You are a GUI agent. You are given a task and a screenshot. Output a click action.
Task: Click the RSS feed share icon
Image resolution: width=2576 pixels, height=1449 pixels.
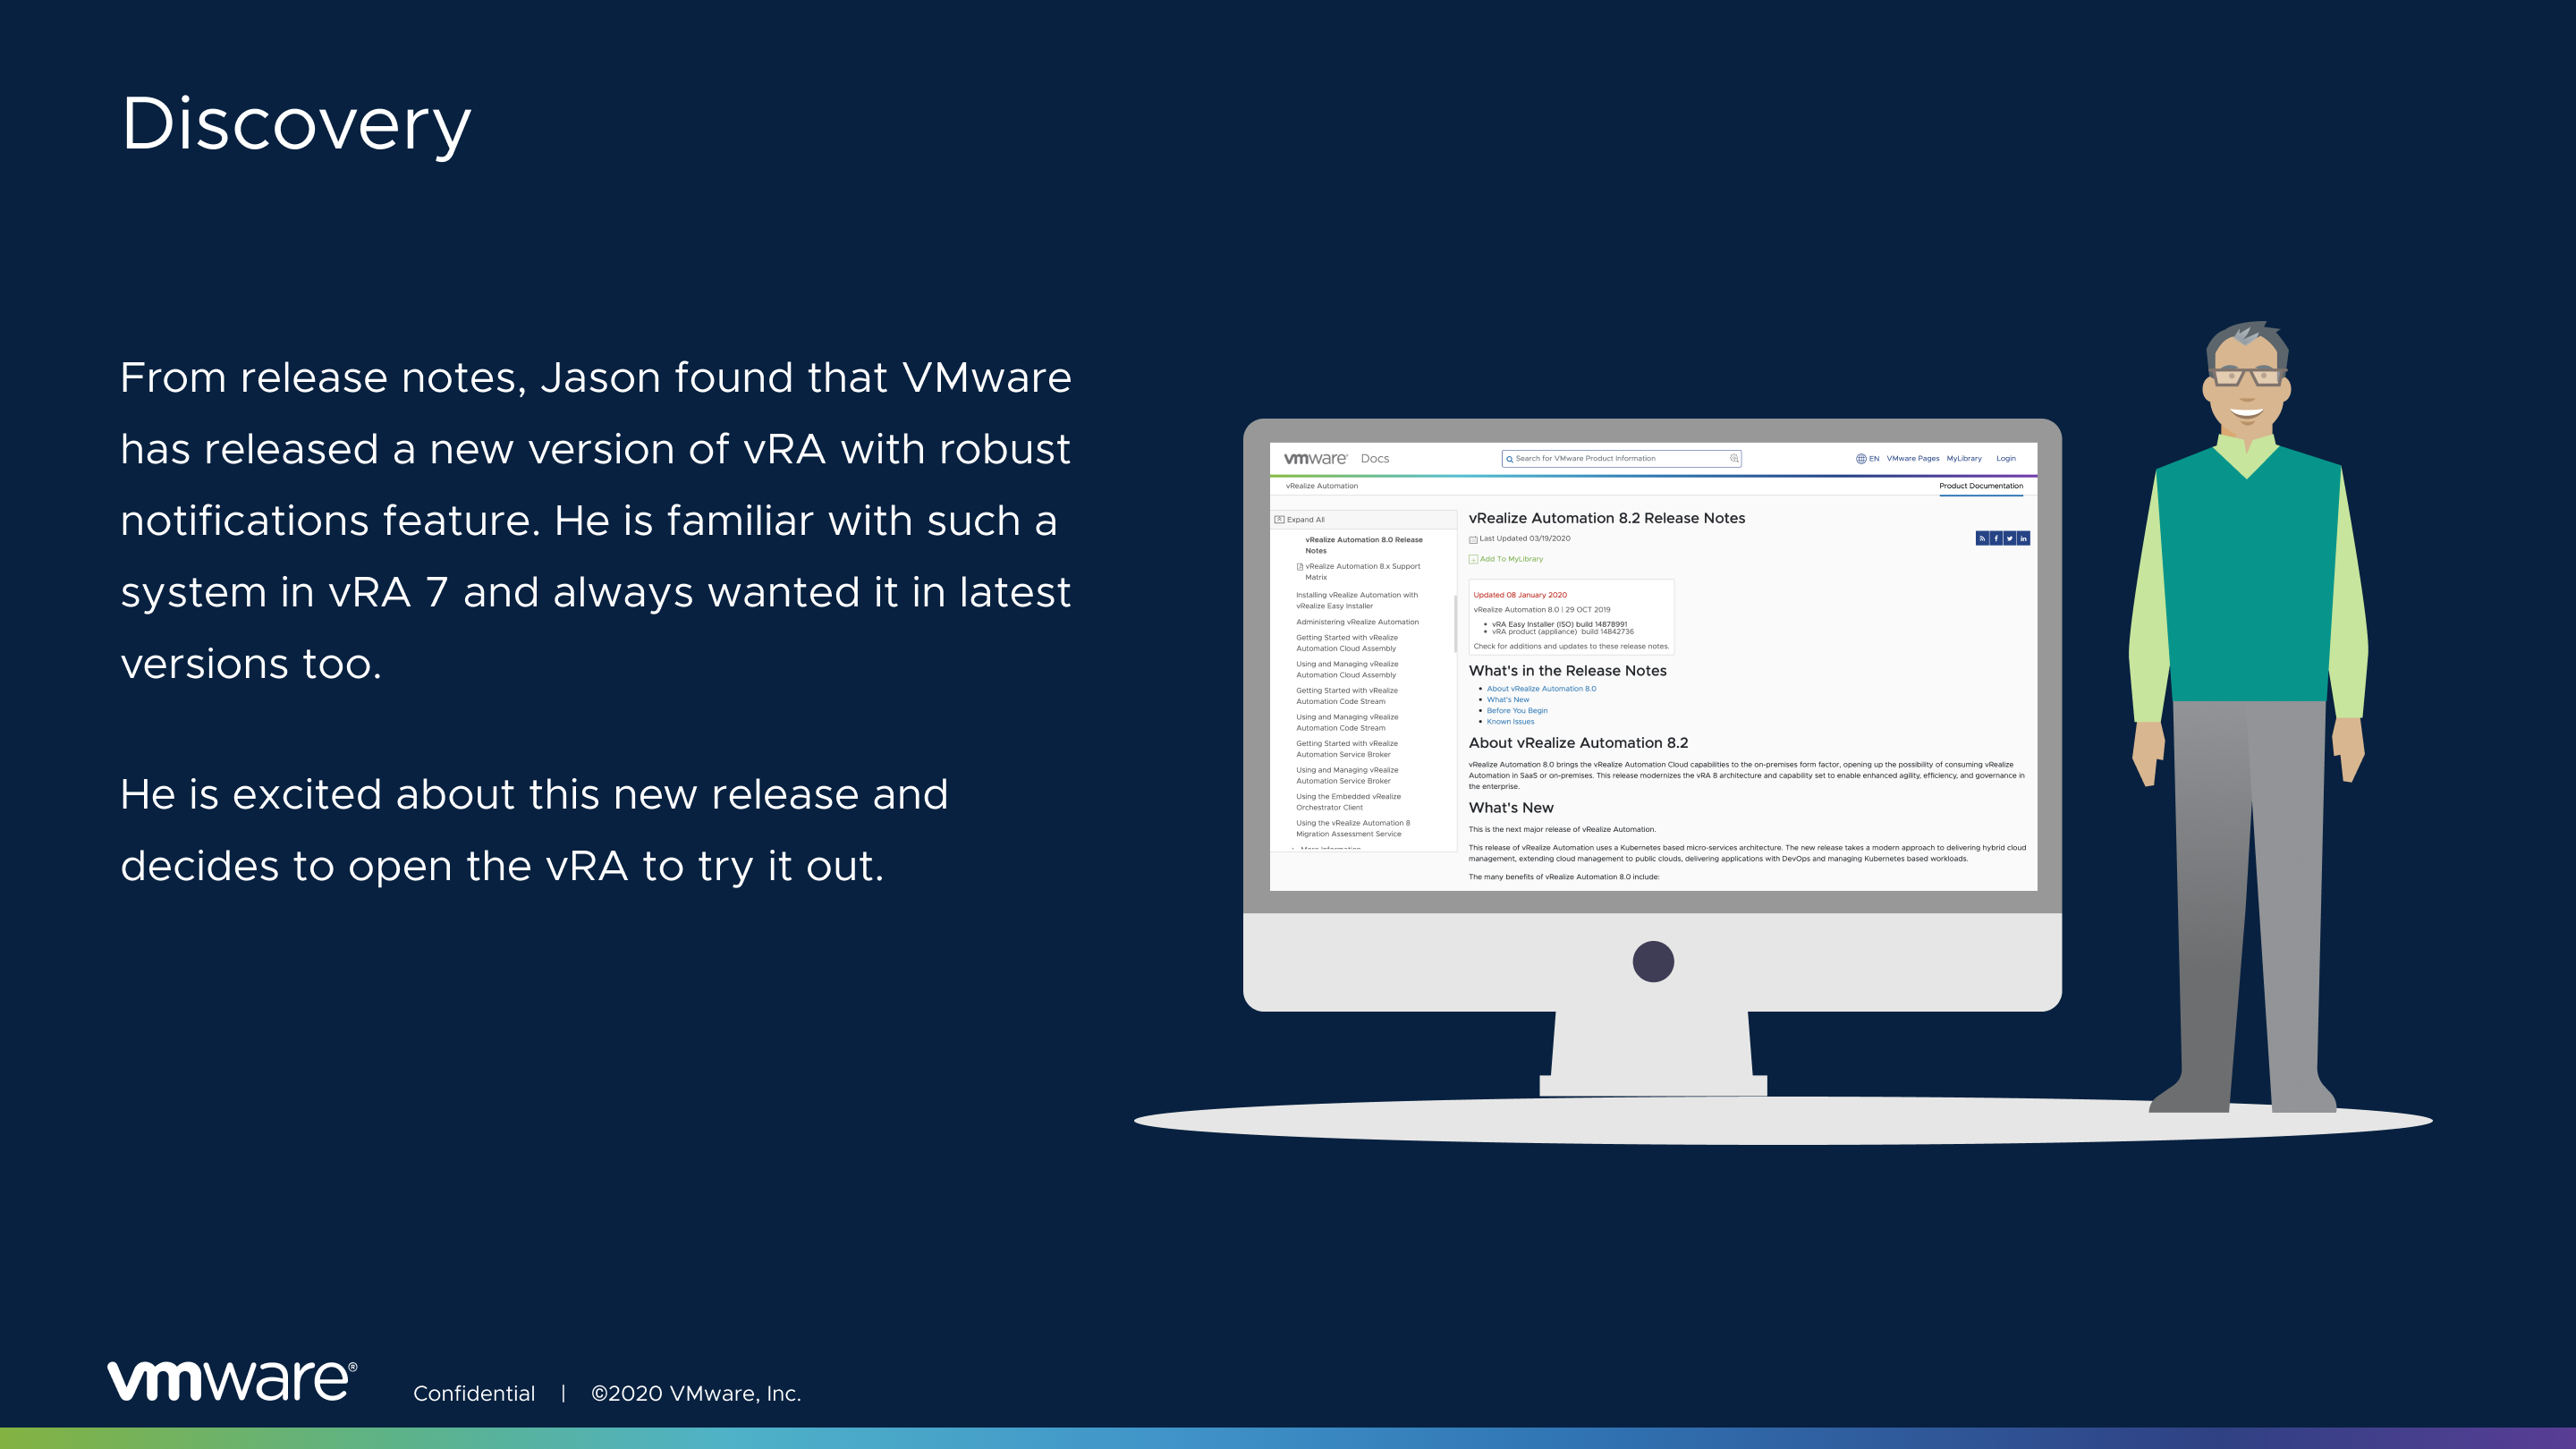pyautogui.click(x=1982, y=538)
